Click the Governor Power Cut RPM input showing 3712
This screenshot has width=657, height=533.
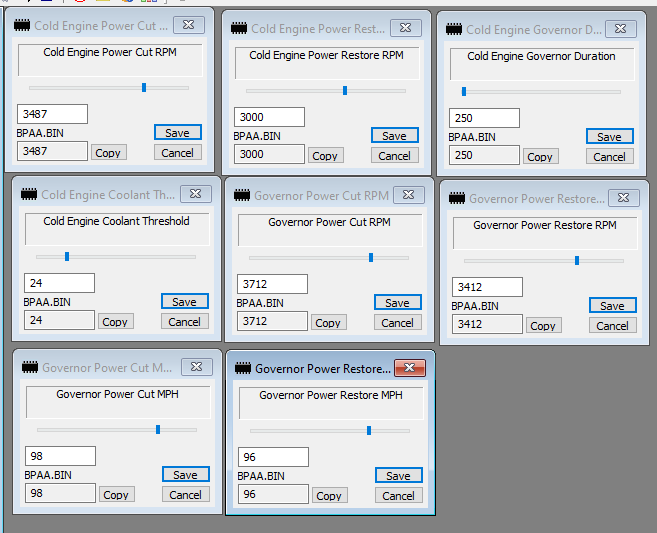(272, 284)
